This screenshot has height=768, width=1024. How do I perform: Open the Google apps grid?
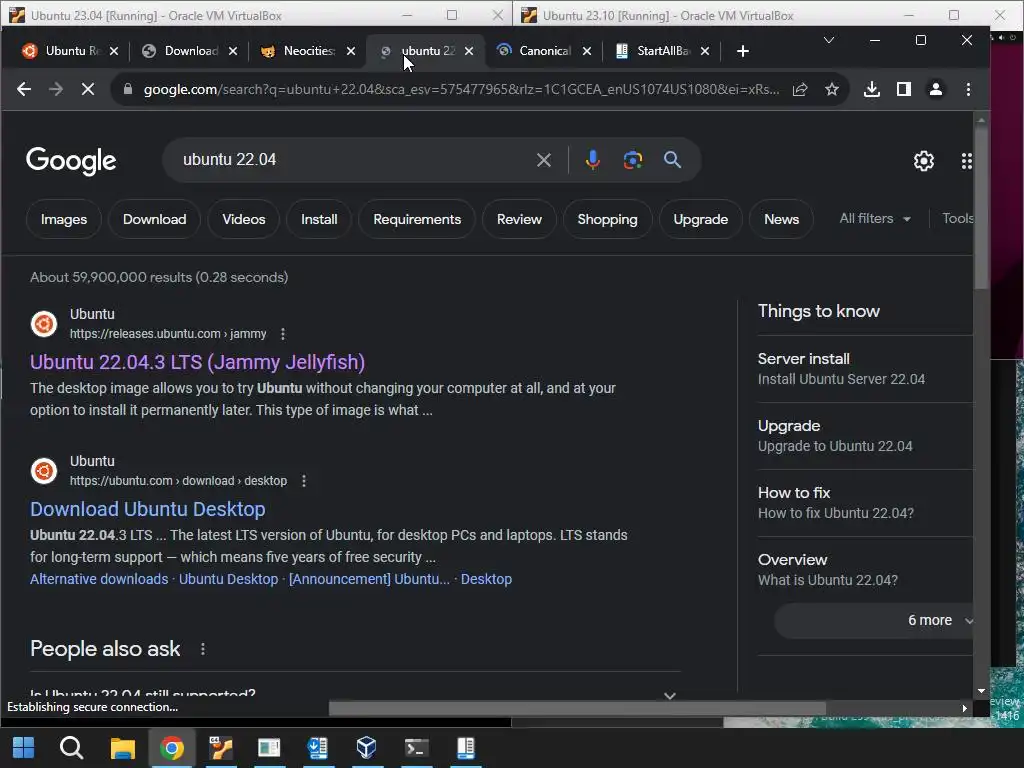click(967, 161)
